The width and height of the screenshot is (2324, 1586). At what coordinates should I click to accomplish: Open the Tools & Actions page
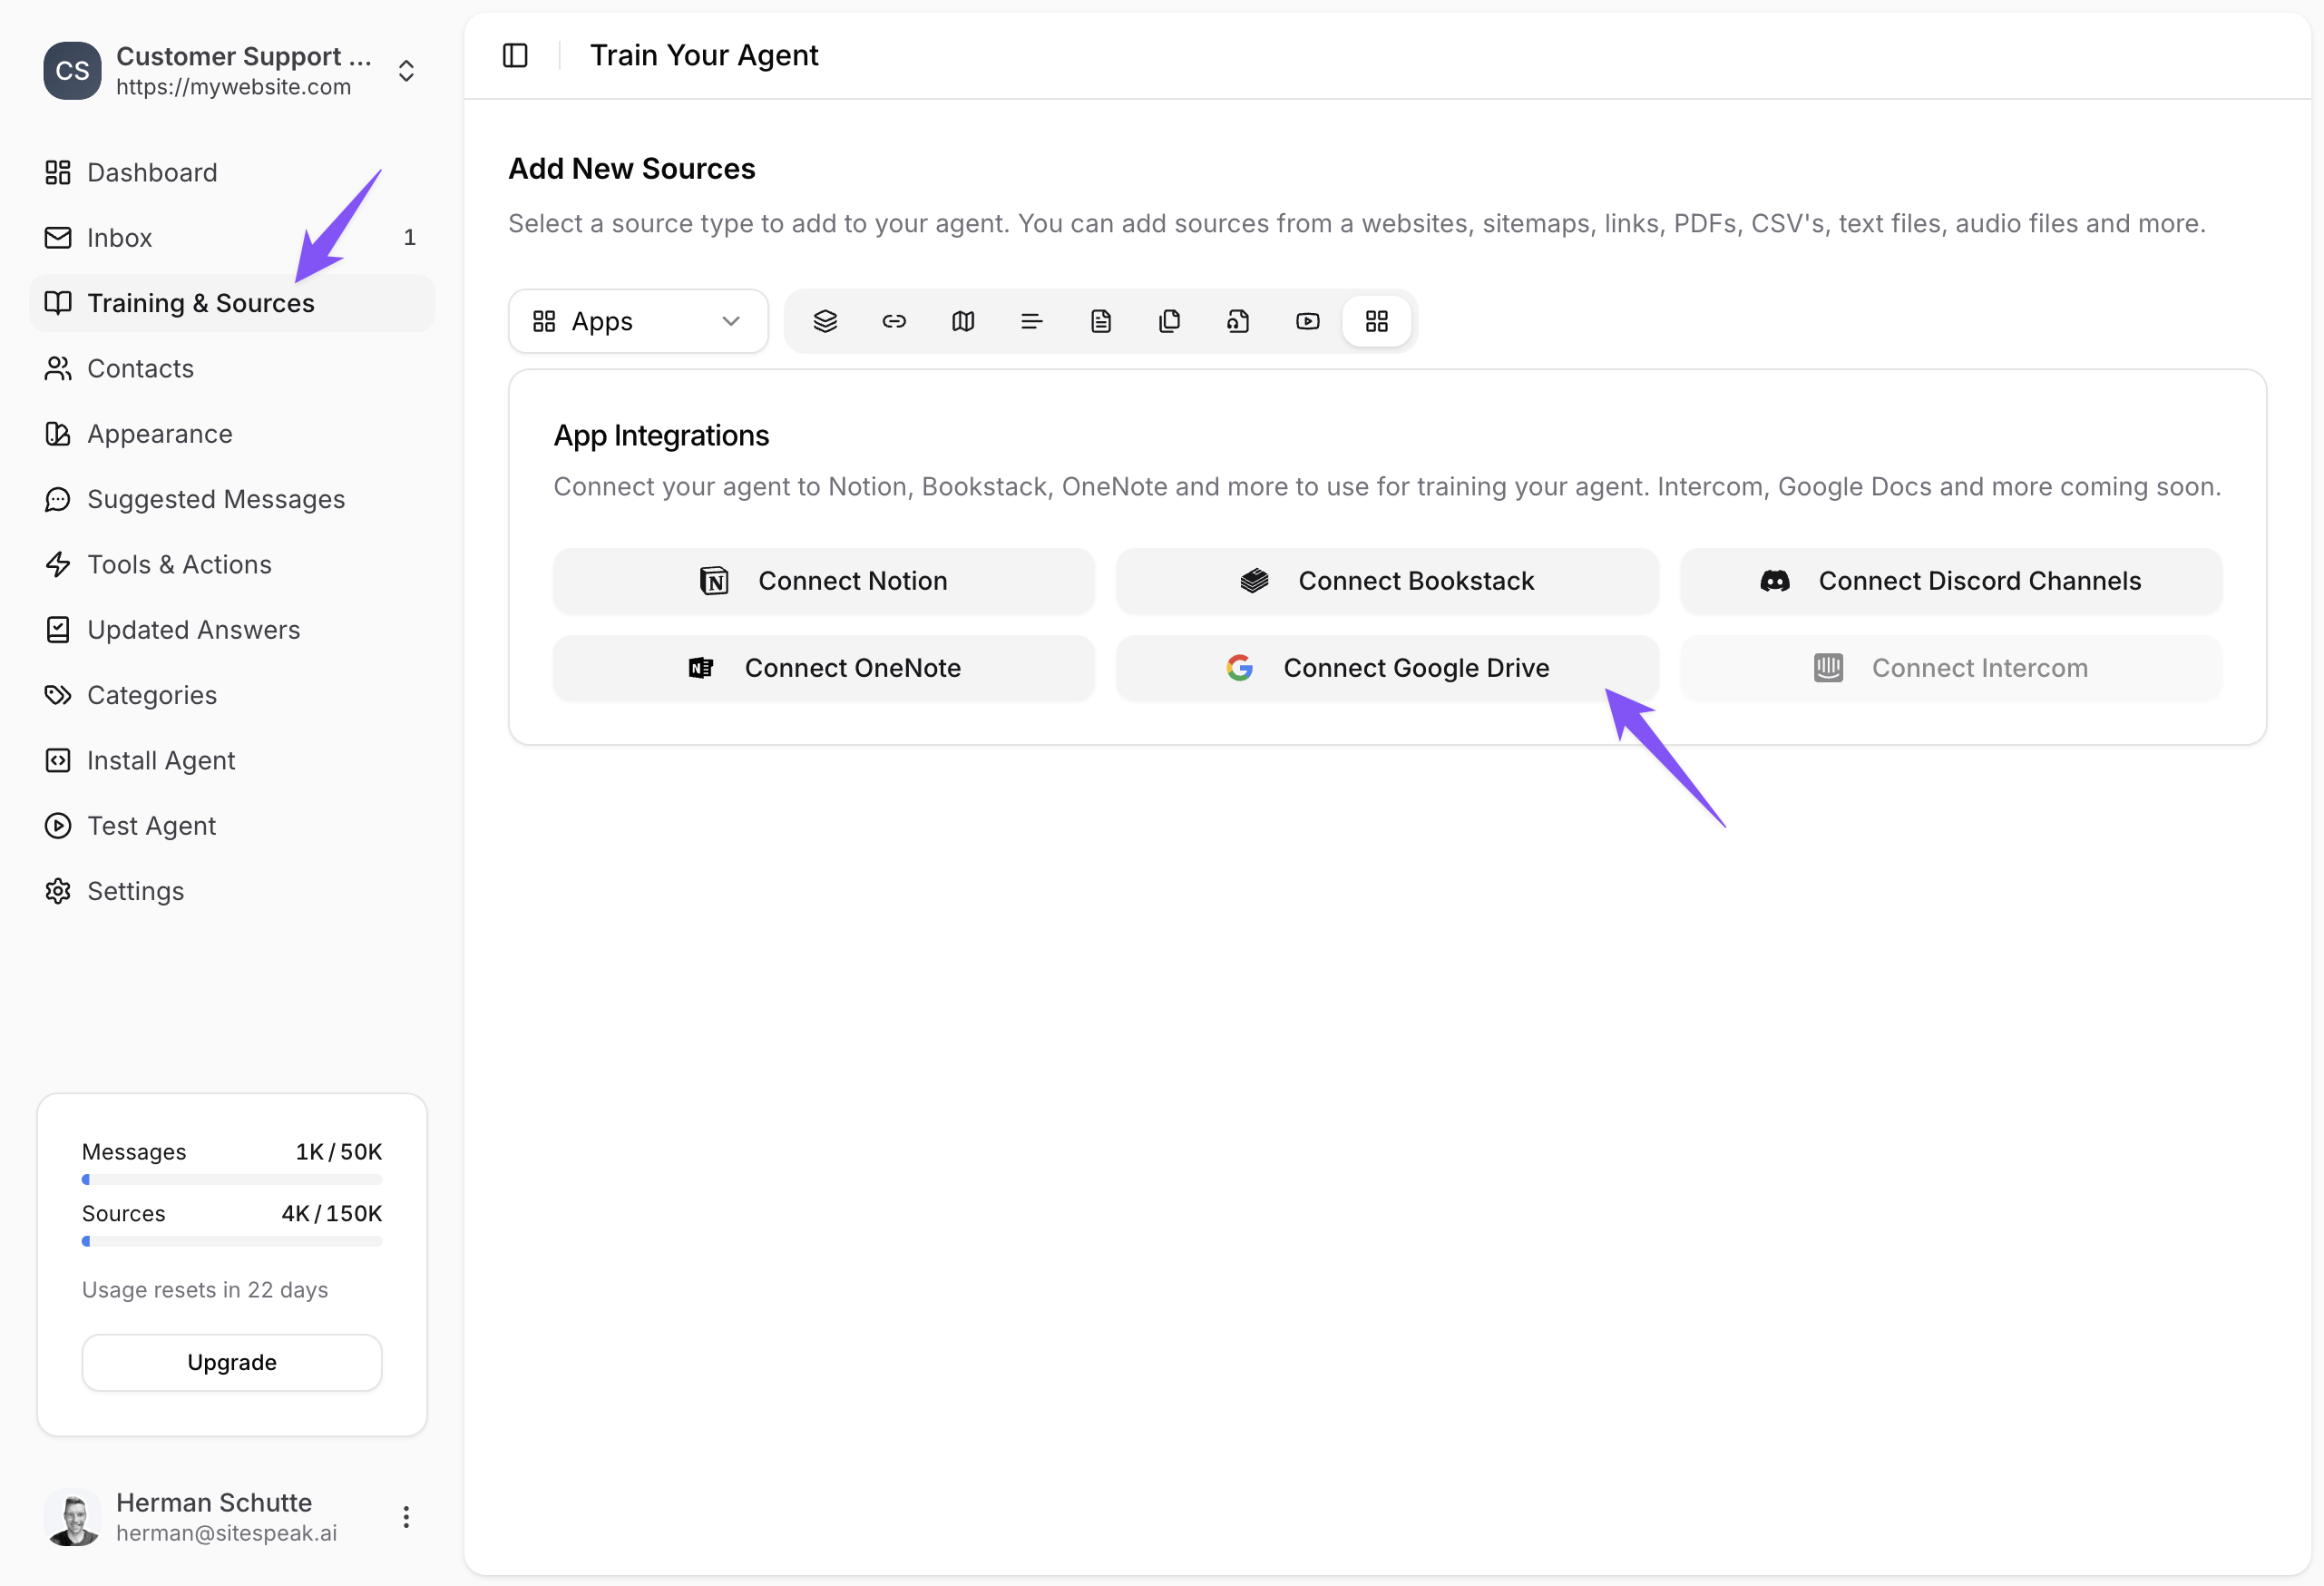pos(179,564)
